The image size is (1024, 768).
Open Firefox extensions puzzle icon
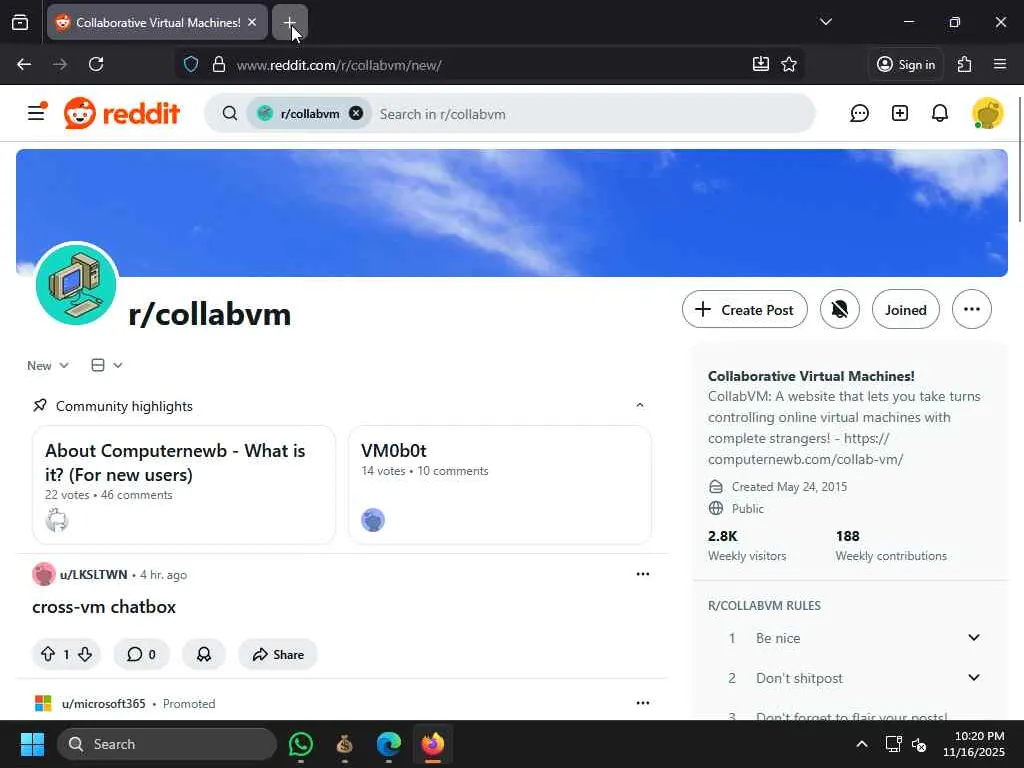tap(965, 64)
